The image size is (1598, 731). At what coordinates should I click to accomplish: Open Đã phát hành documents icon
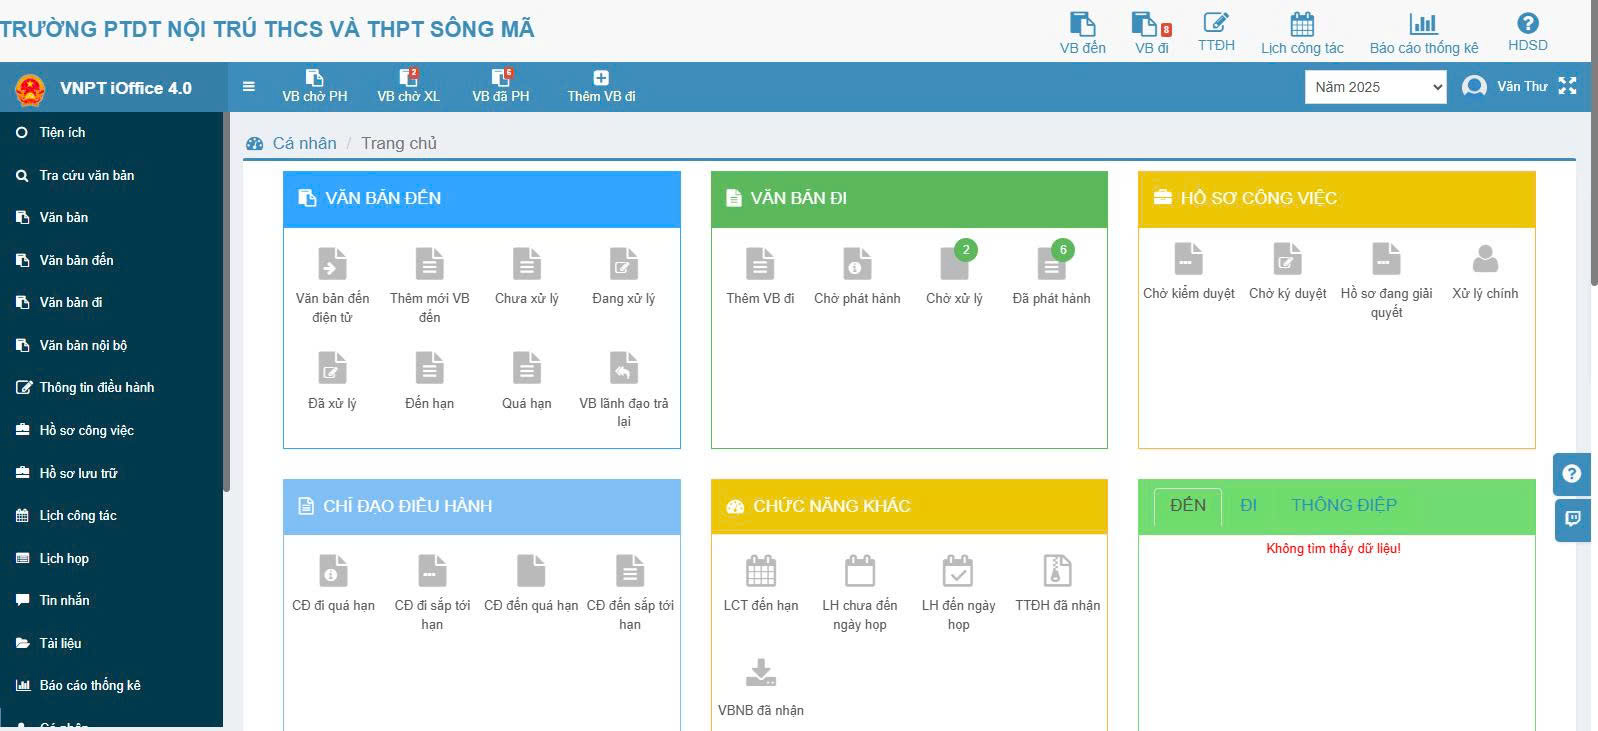click(1051, 265)
